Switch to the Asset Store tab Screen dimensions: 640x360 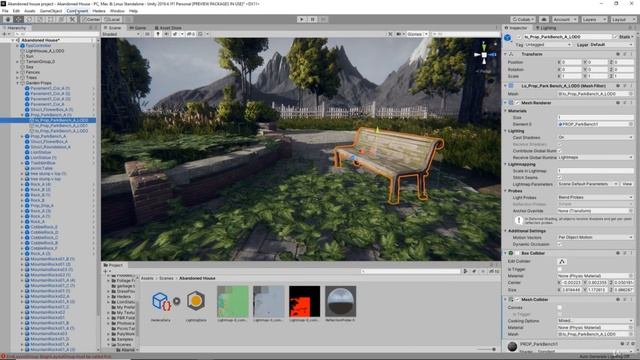pos(168,28)
